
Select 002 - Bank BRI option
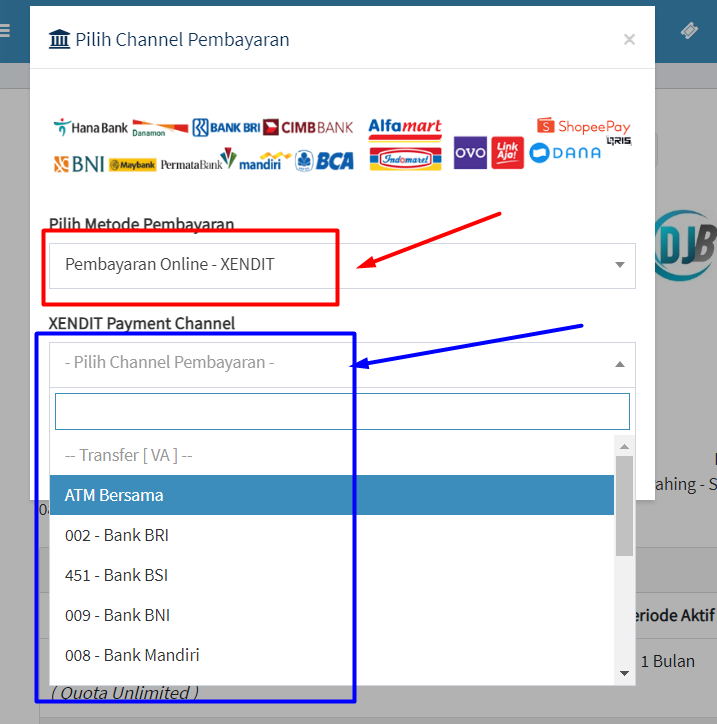pos(331,535)
